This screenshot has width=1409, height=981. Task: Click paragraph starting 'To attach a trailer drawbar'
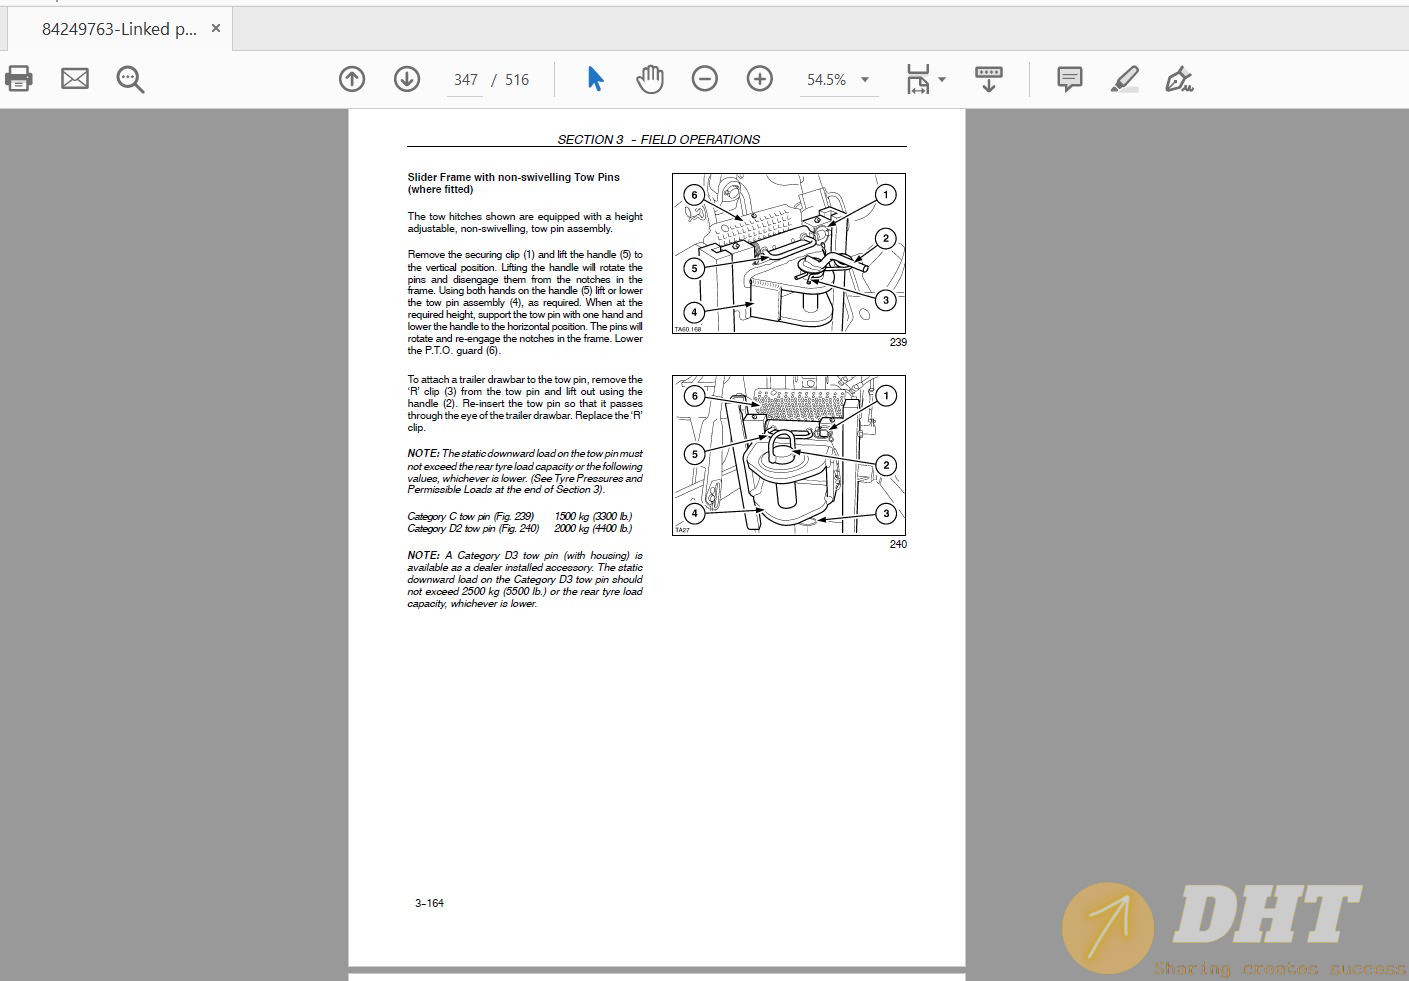click(525, 404)
